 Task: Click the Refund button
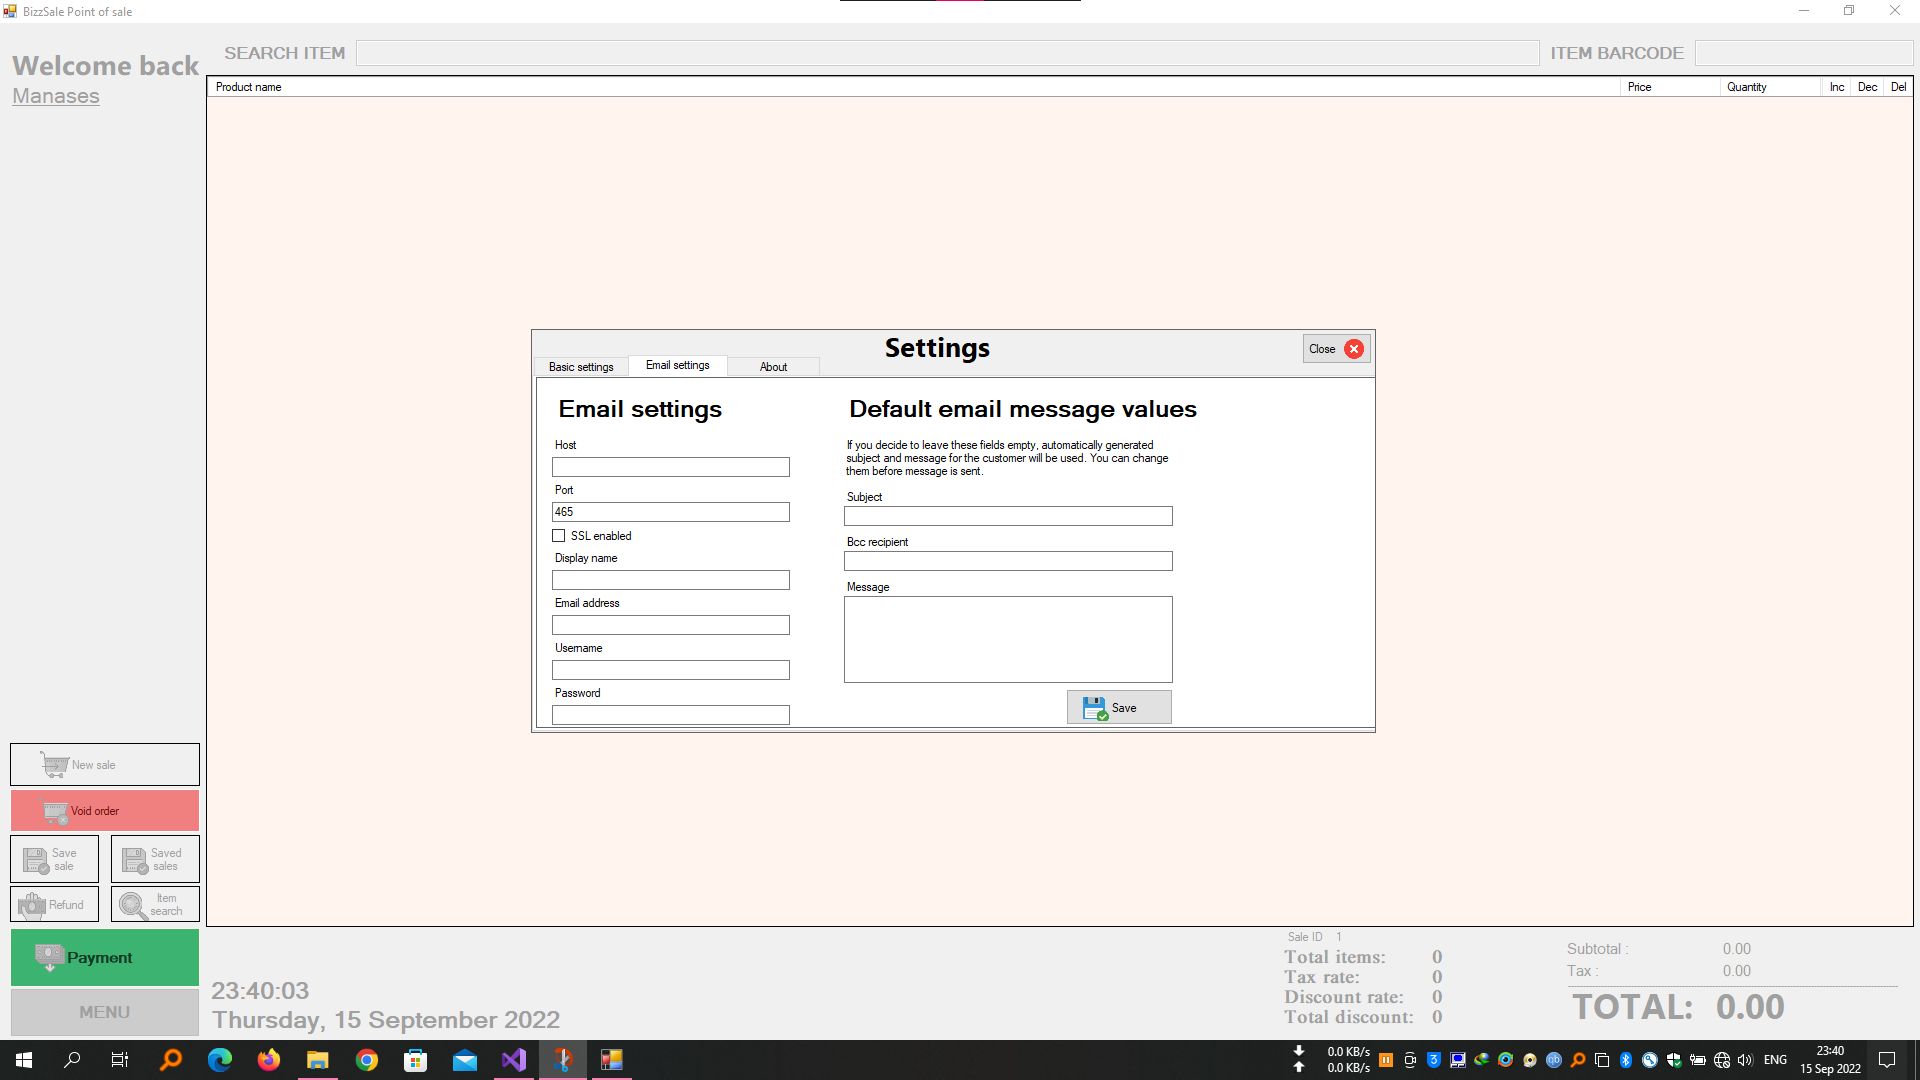pos(55,905)
